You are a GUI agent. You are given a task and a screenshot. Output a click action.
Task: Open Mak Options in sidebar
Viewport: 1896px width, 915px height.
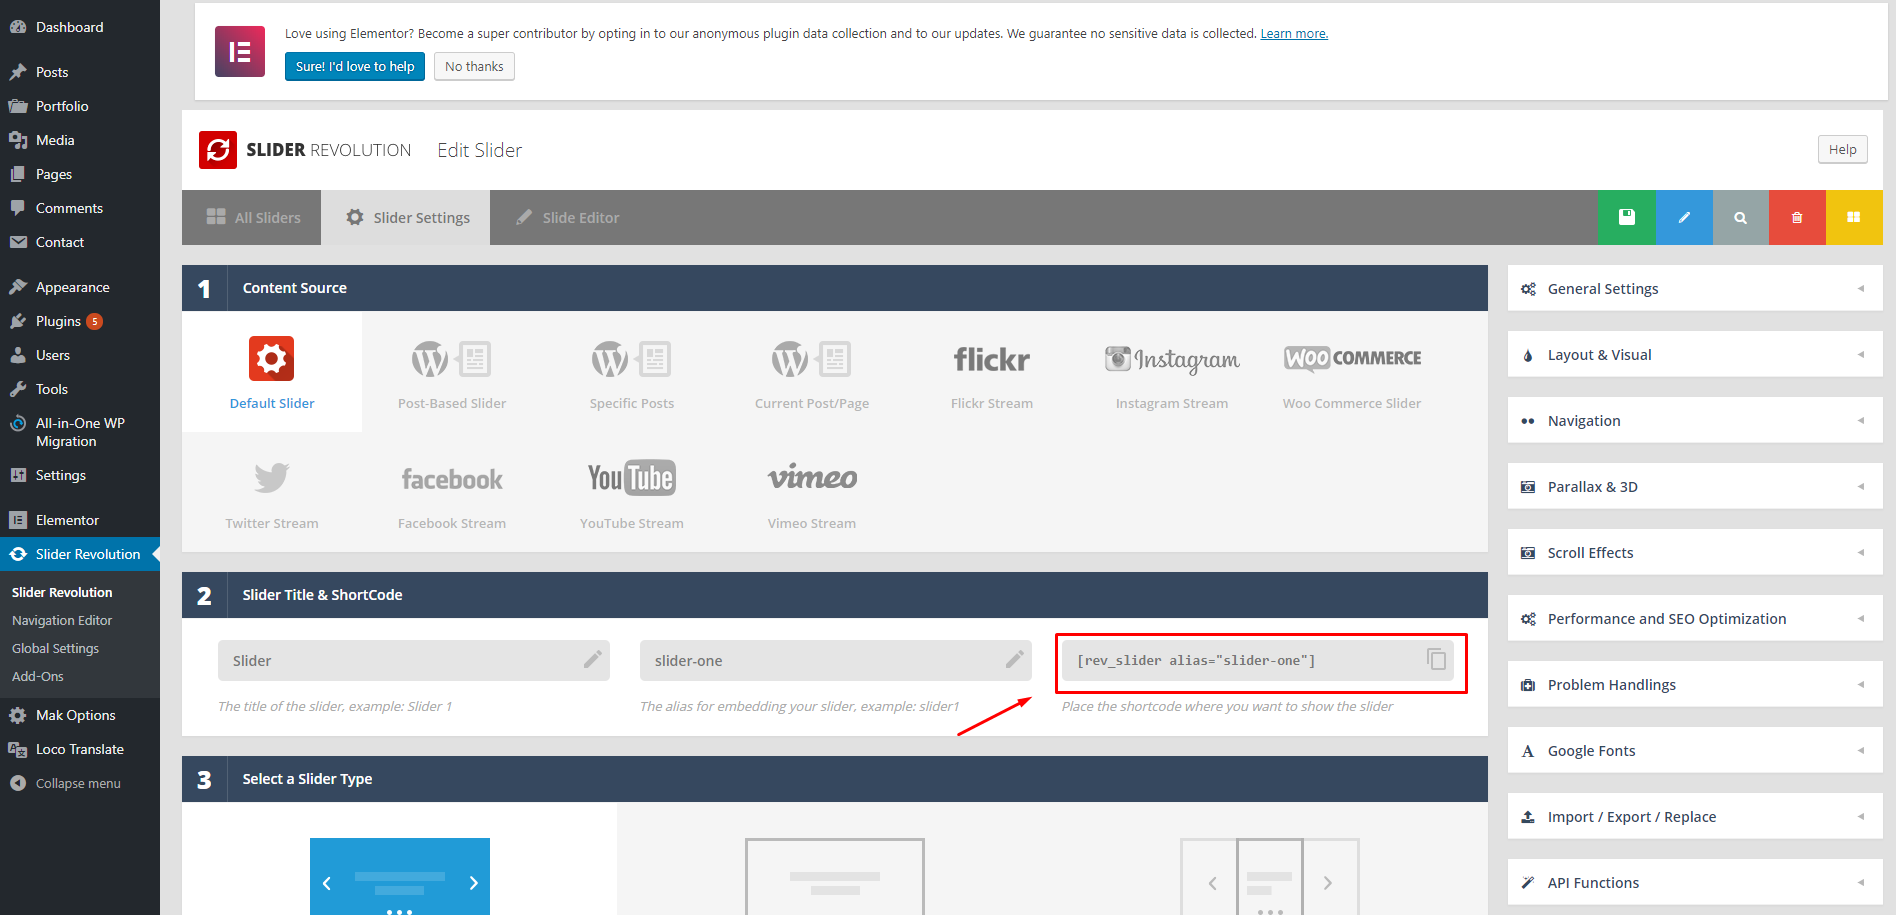(x=80, y=715)
